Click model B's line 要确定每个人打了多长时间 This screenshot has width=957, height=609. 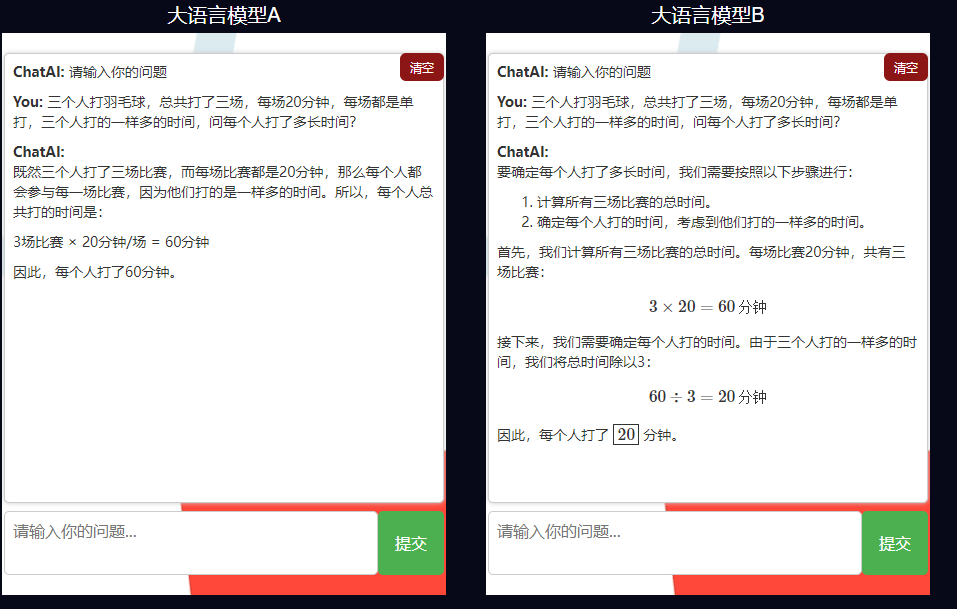click(x=675, y=172)
